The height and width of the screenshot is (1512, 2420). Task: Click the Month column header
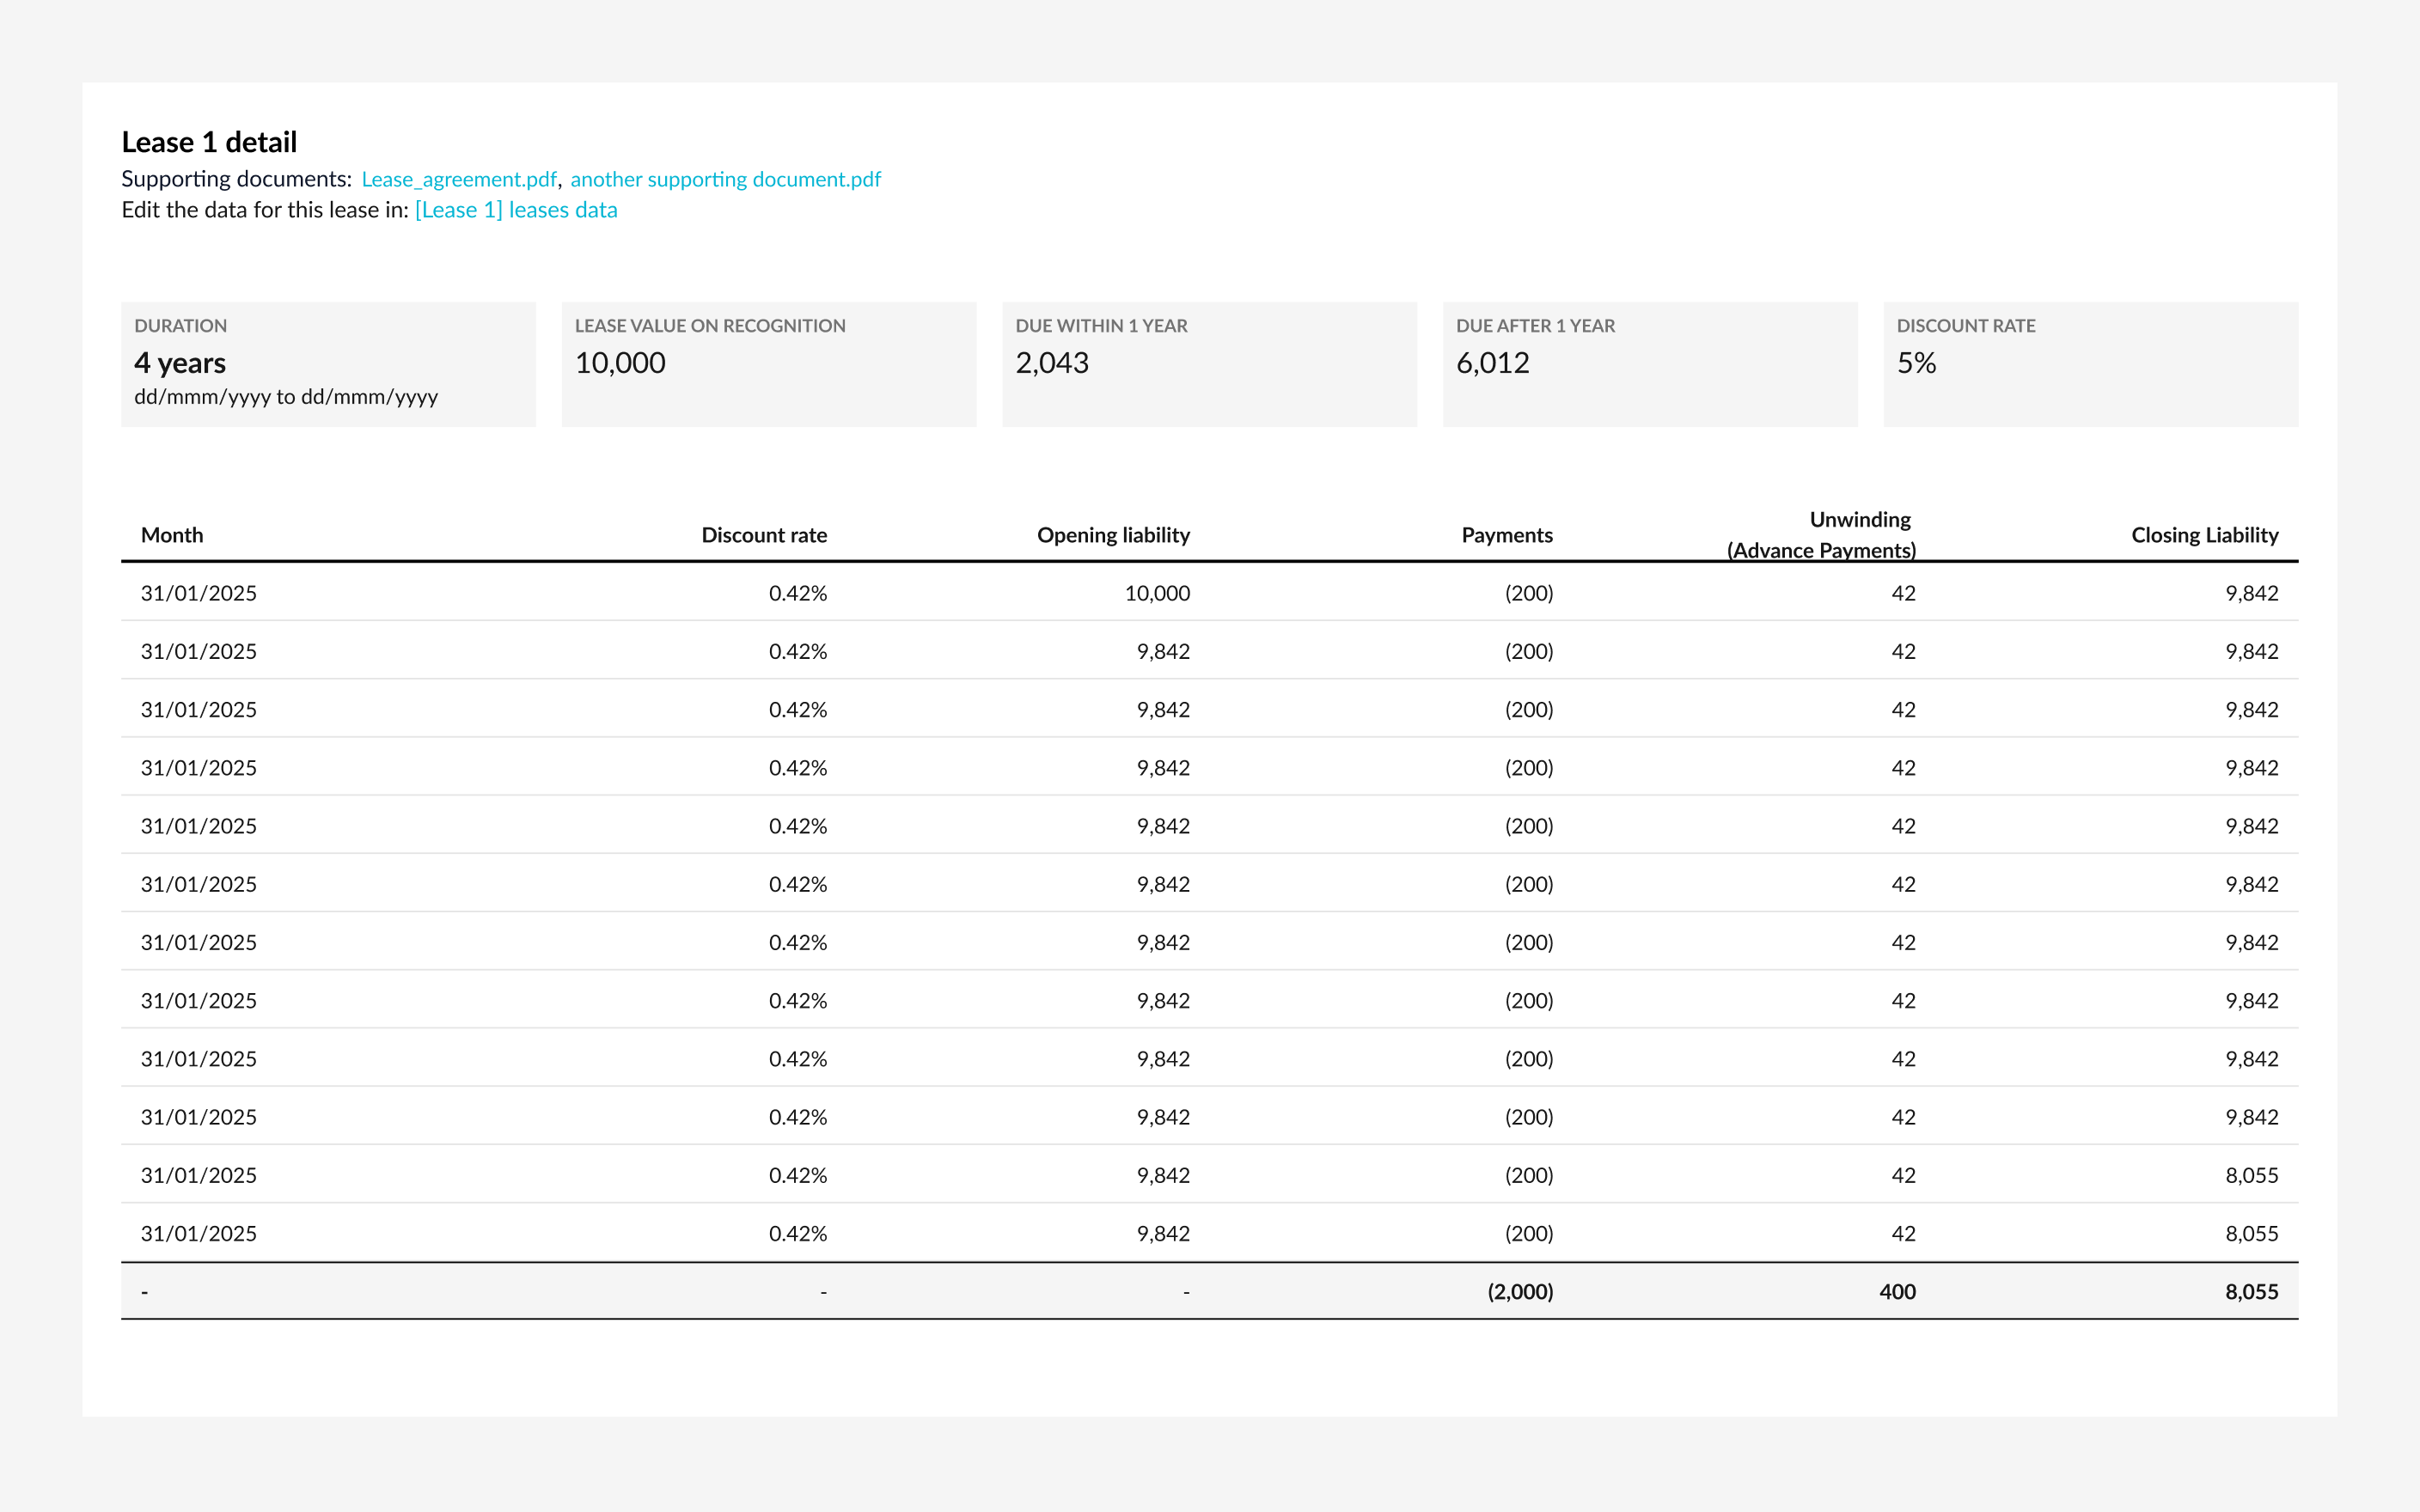172,535
